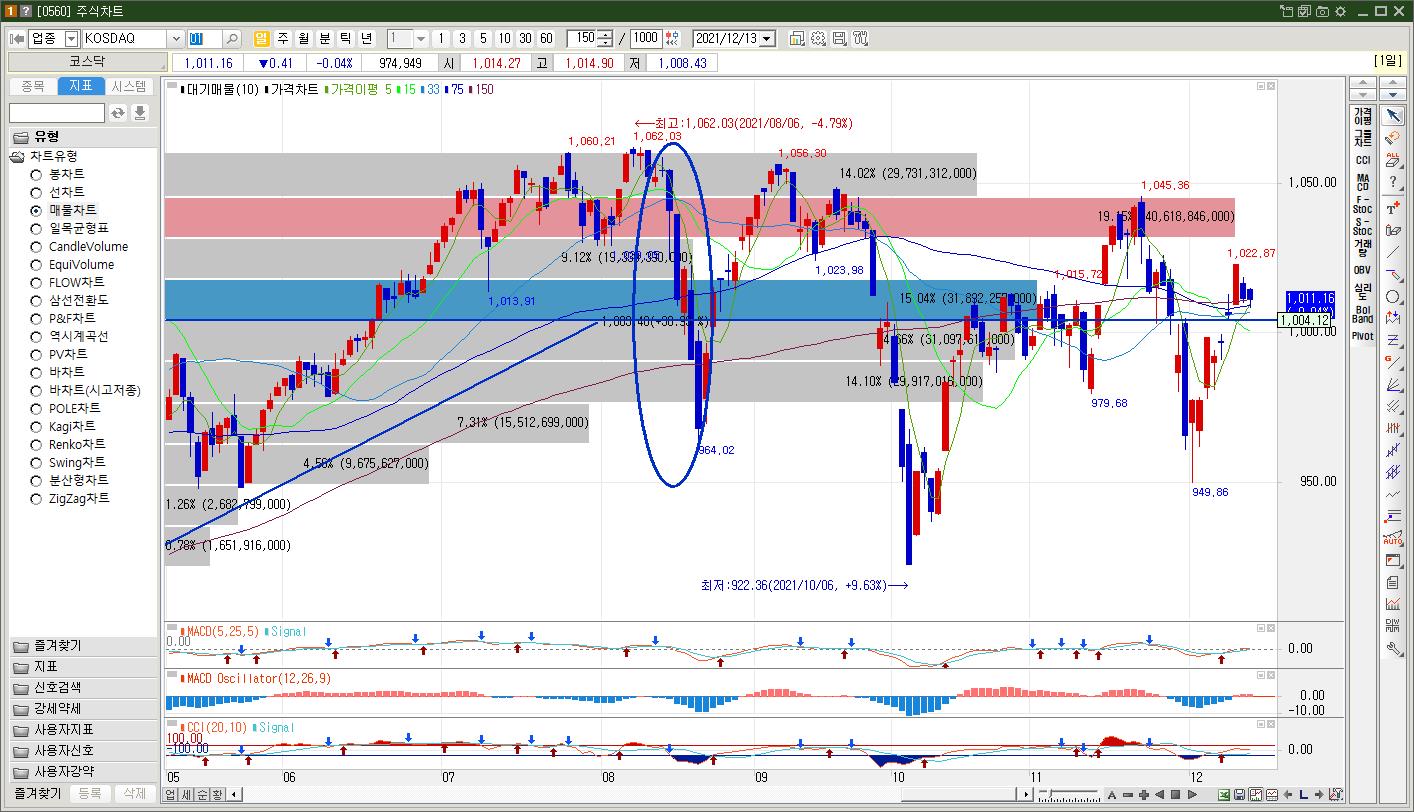
Task: Click the indicator search input field
Action: point(57,113)
